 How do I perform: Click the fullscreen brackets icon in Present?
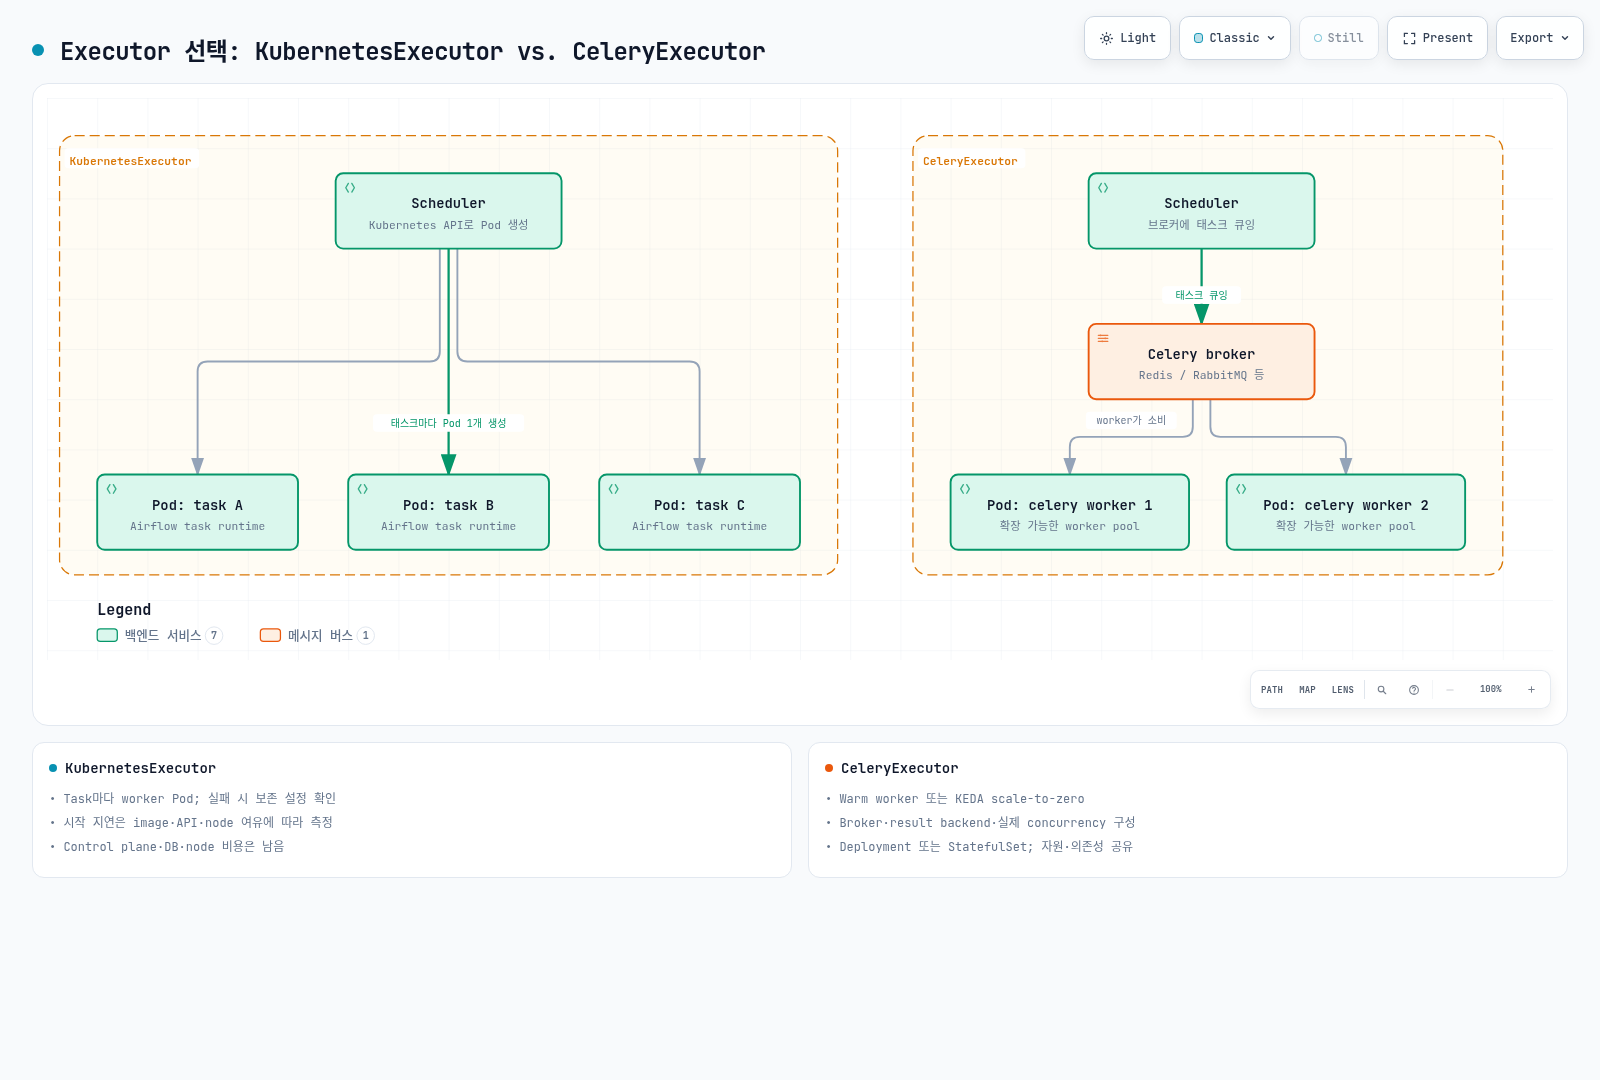pyautogui.click(x=1409, y=38)
